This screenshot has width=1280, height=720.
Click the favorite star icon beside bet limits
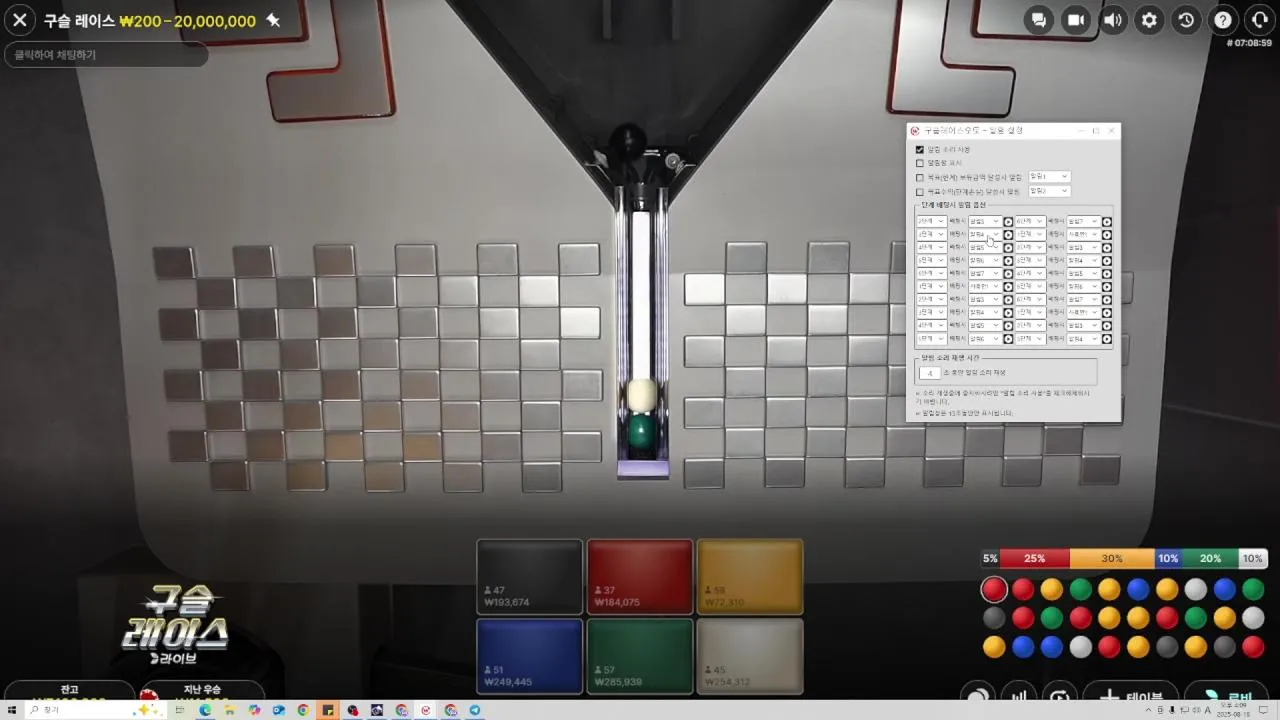[x=273, y=20]
